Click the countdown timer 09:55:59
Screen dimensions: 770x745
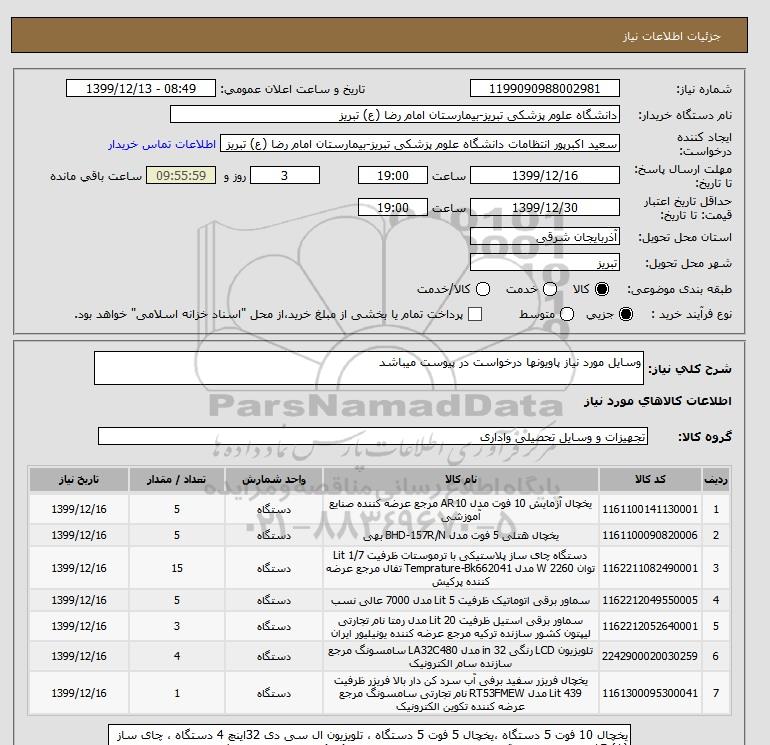pyautogui.click(x=181, y=175)
